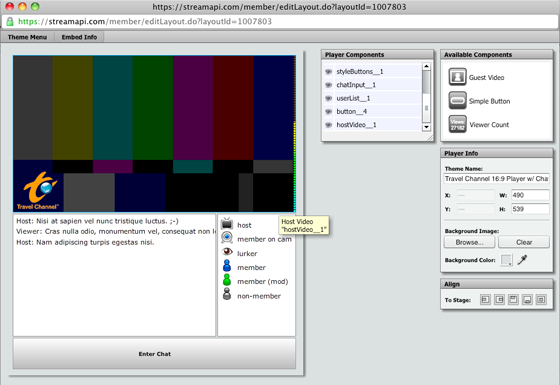The width and height of the screenshot is (560, 385).
Task: Click the 'member on cam' text
Action: pyautogui.click(x=264, y=239)
